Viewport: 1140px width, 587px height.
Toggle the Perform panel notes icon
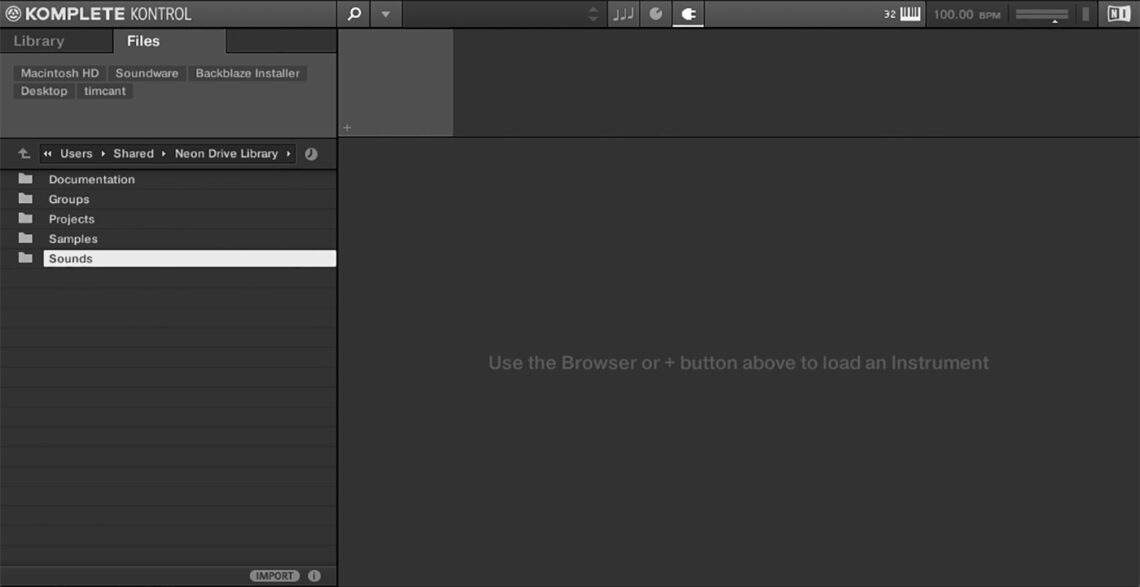pos(623,14)
